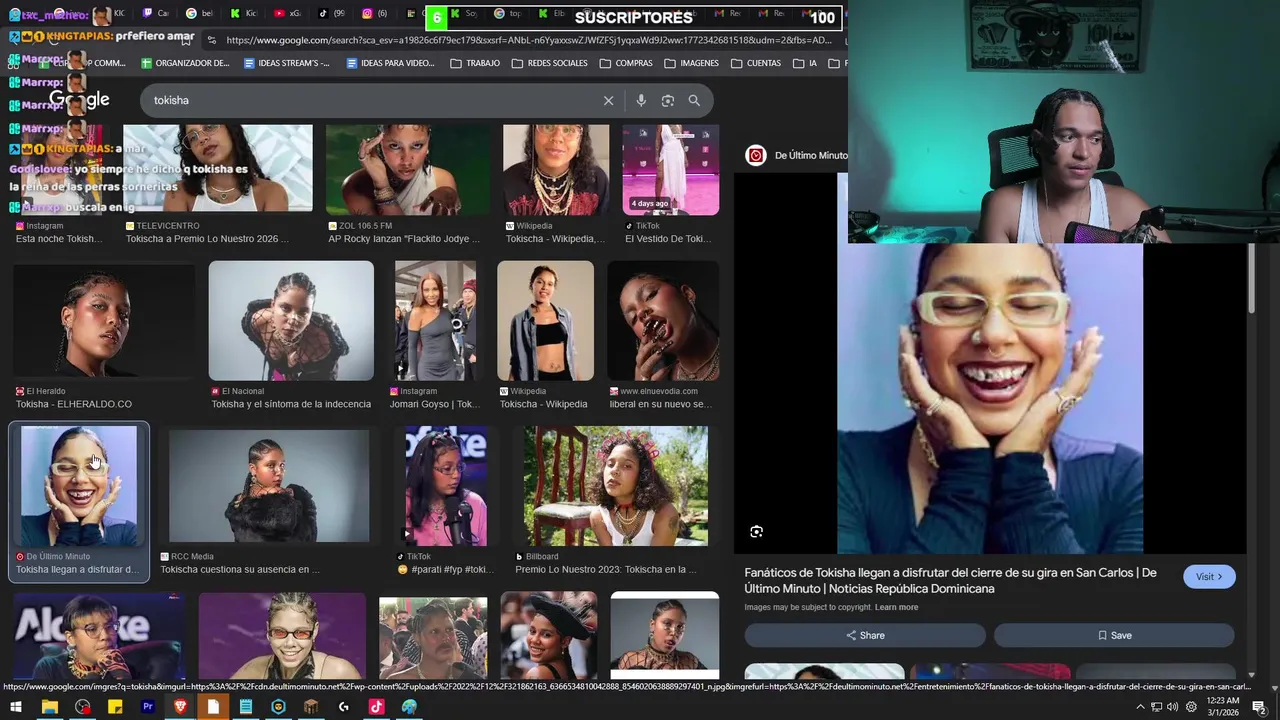Open the ZOL 106.5 FM AP Rocky image

[407, 170]
